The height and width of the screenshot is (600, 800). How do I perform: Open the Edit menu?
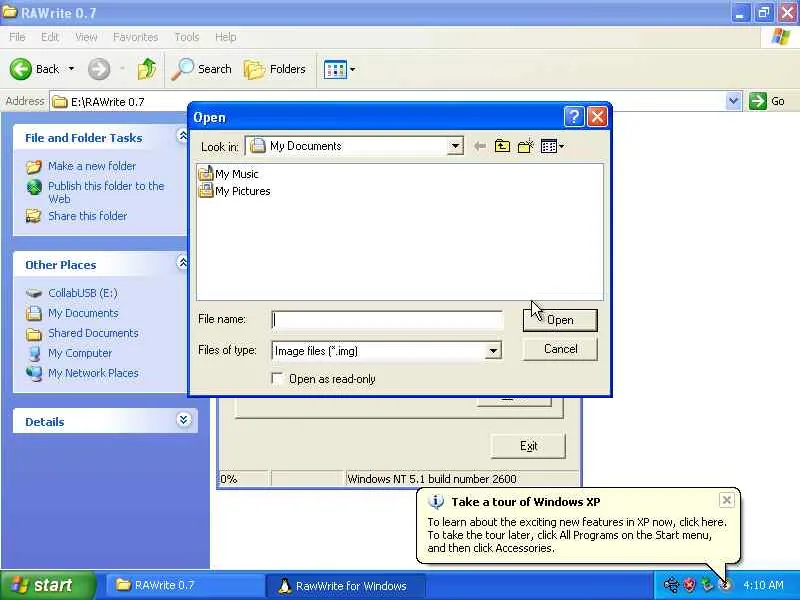(x=49, y=37)
